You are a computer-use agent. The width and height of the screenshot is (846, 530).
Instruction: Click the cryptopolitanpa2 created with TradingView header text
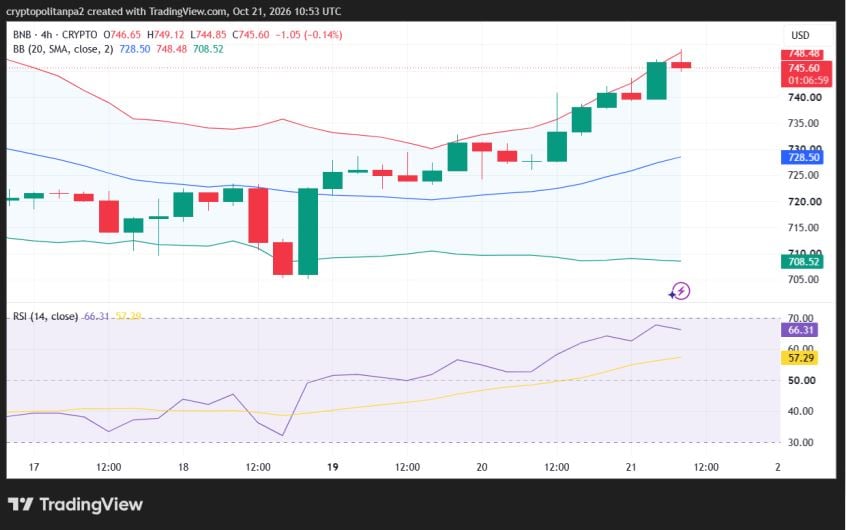173,11
